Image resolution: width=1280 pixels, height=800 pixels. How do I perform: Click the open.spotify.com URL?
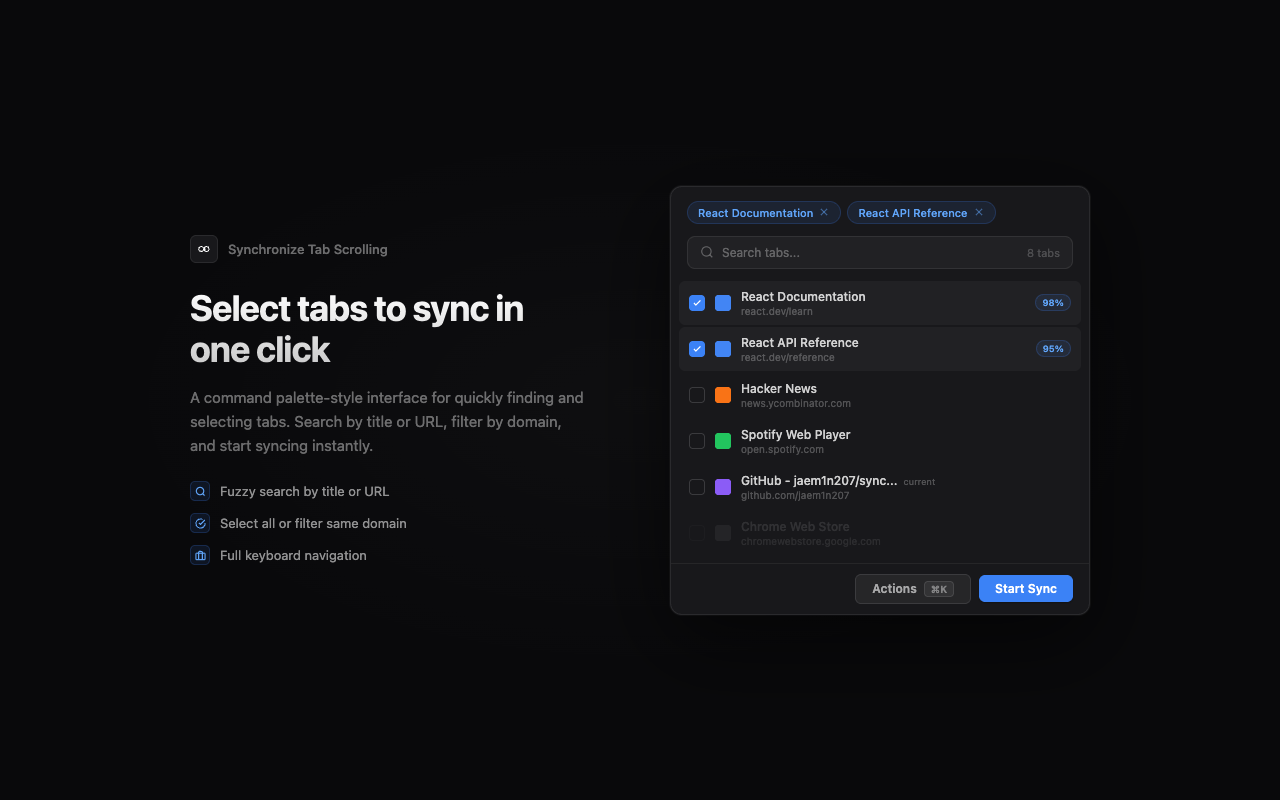782,450
